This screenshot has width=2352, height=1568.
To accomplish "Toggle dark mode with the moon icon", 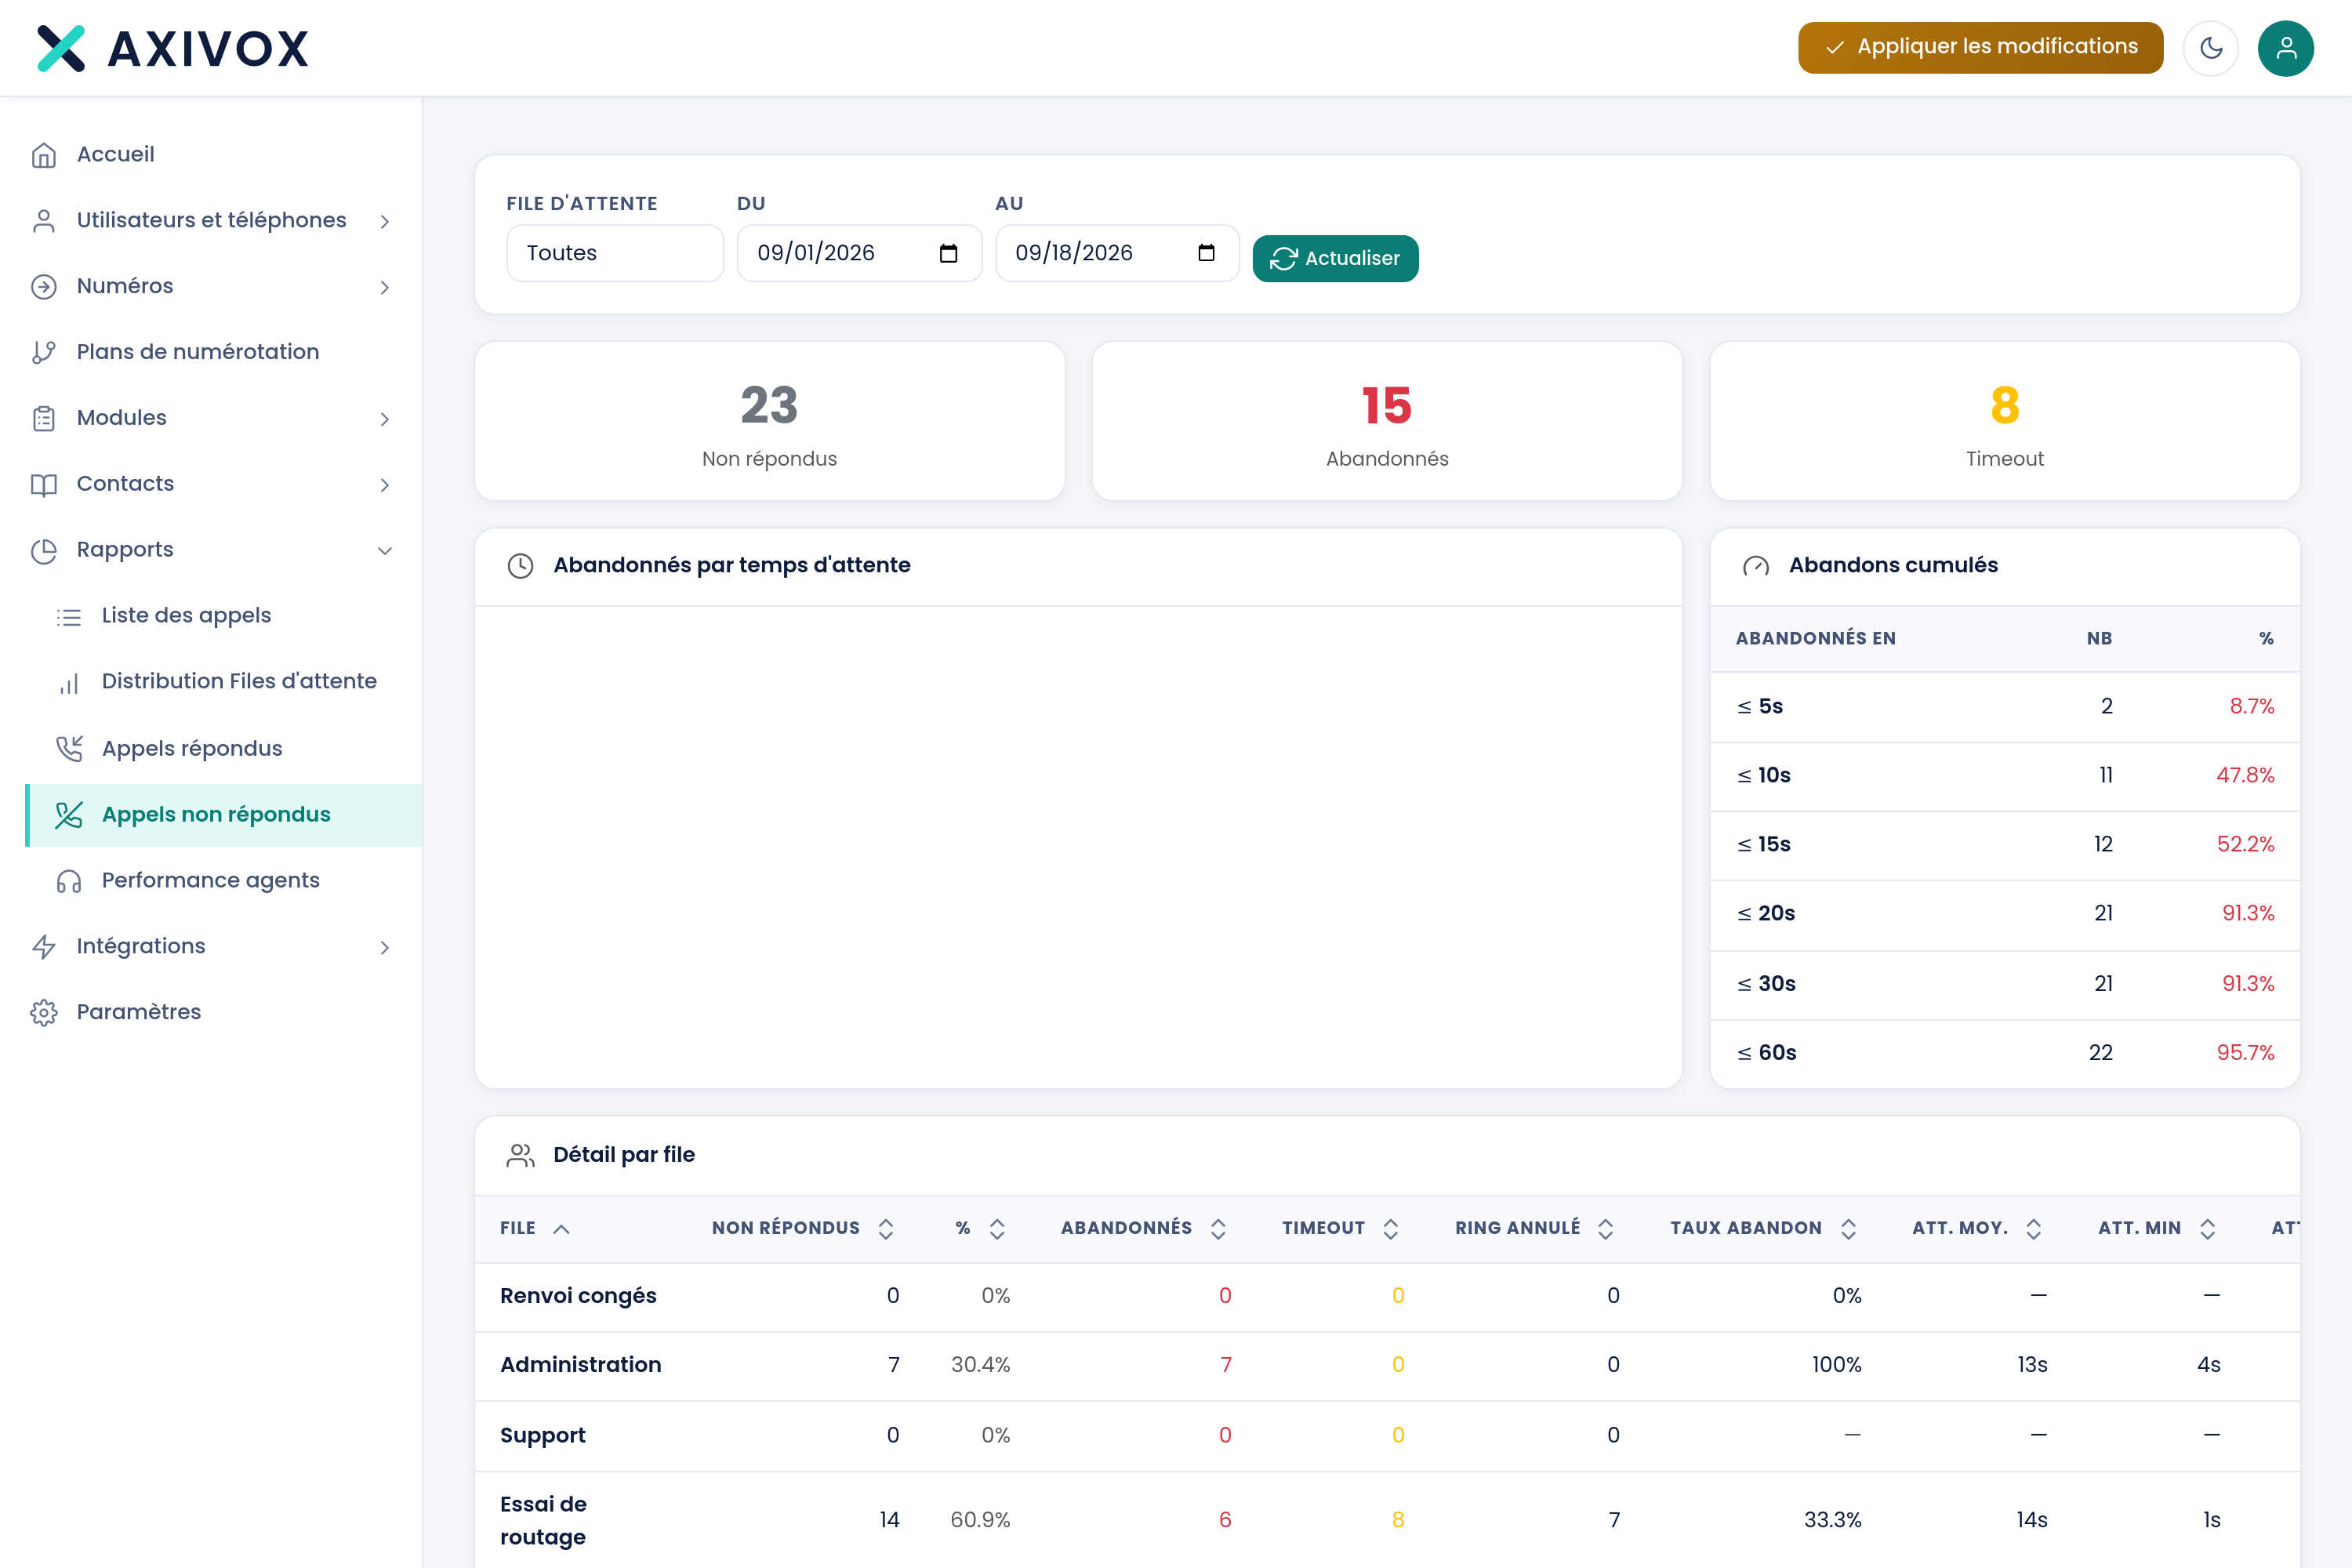I will 2210,48.
